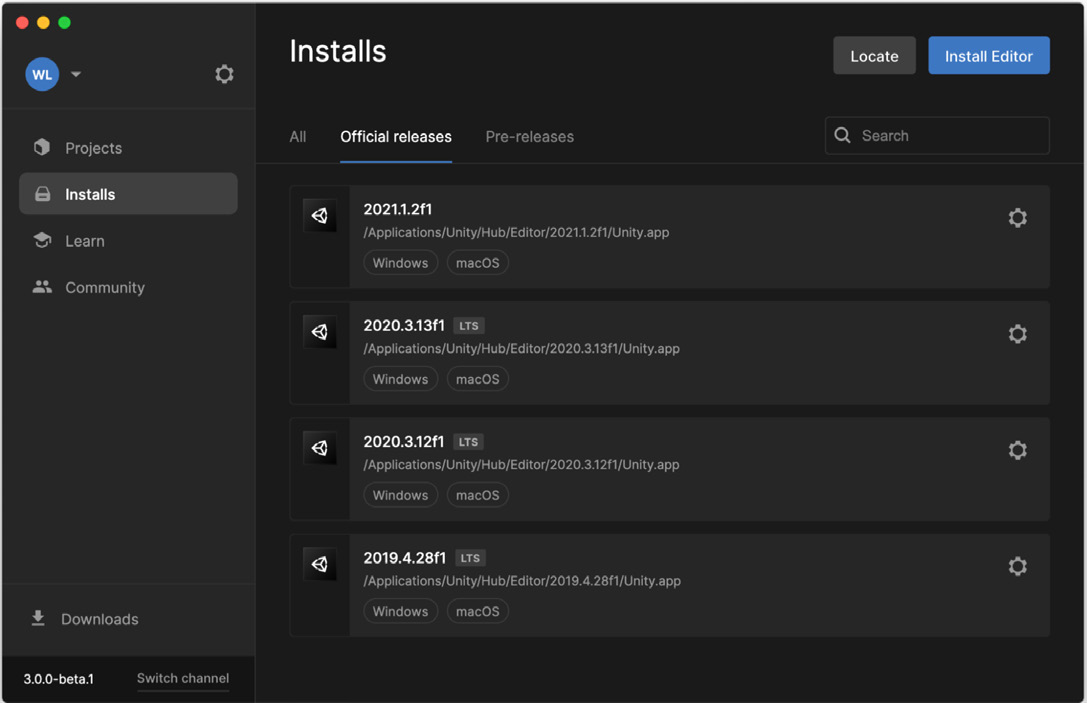
Task: Switch to the Pre-releases tab
Action: pos(530,137)
